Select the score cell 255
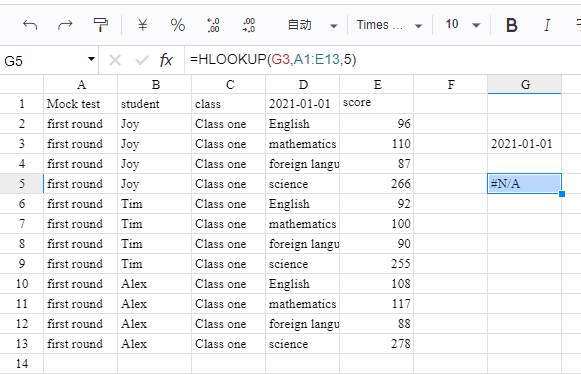The height and width of the screenshot is (374, 581). tap(377, 264)
